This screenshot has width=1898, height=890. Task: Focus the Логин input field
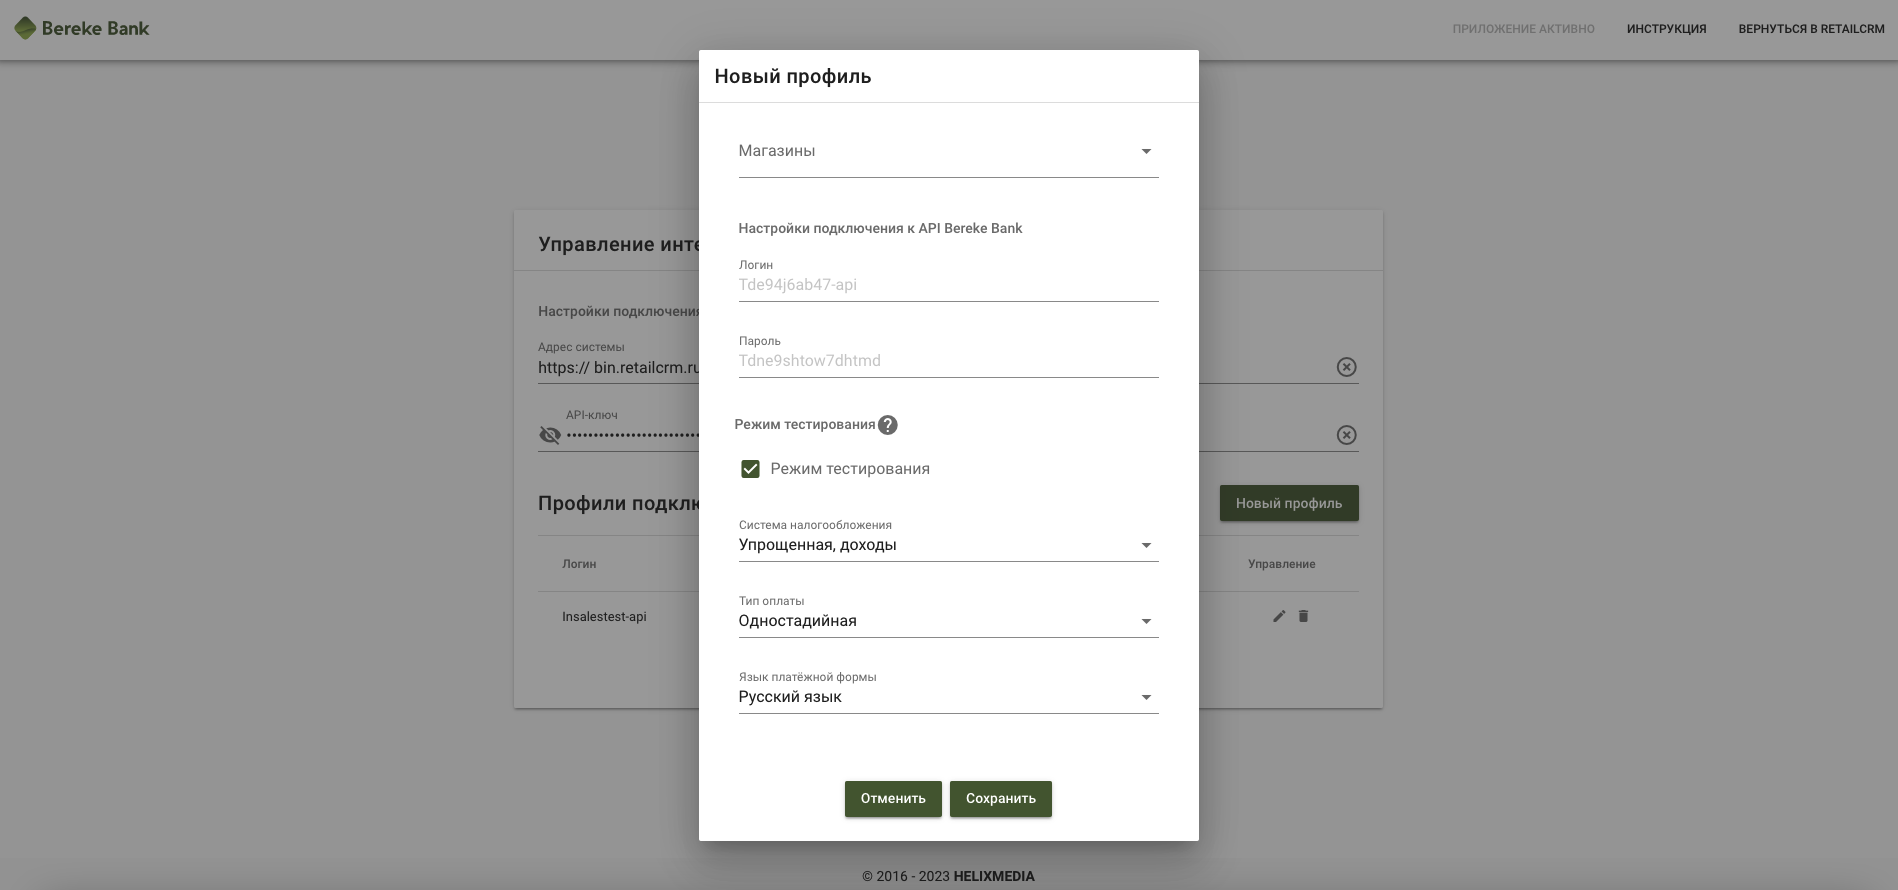tap(948, 285)
